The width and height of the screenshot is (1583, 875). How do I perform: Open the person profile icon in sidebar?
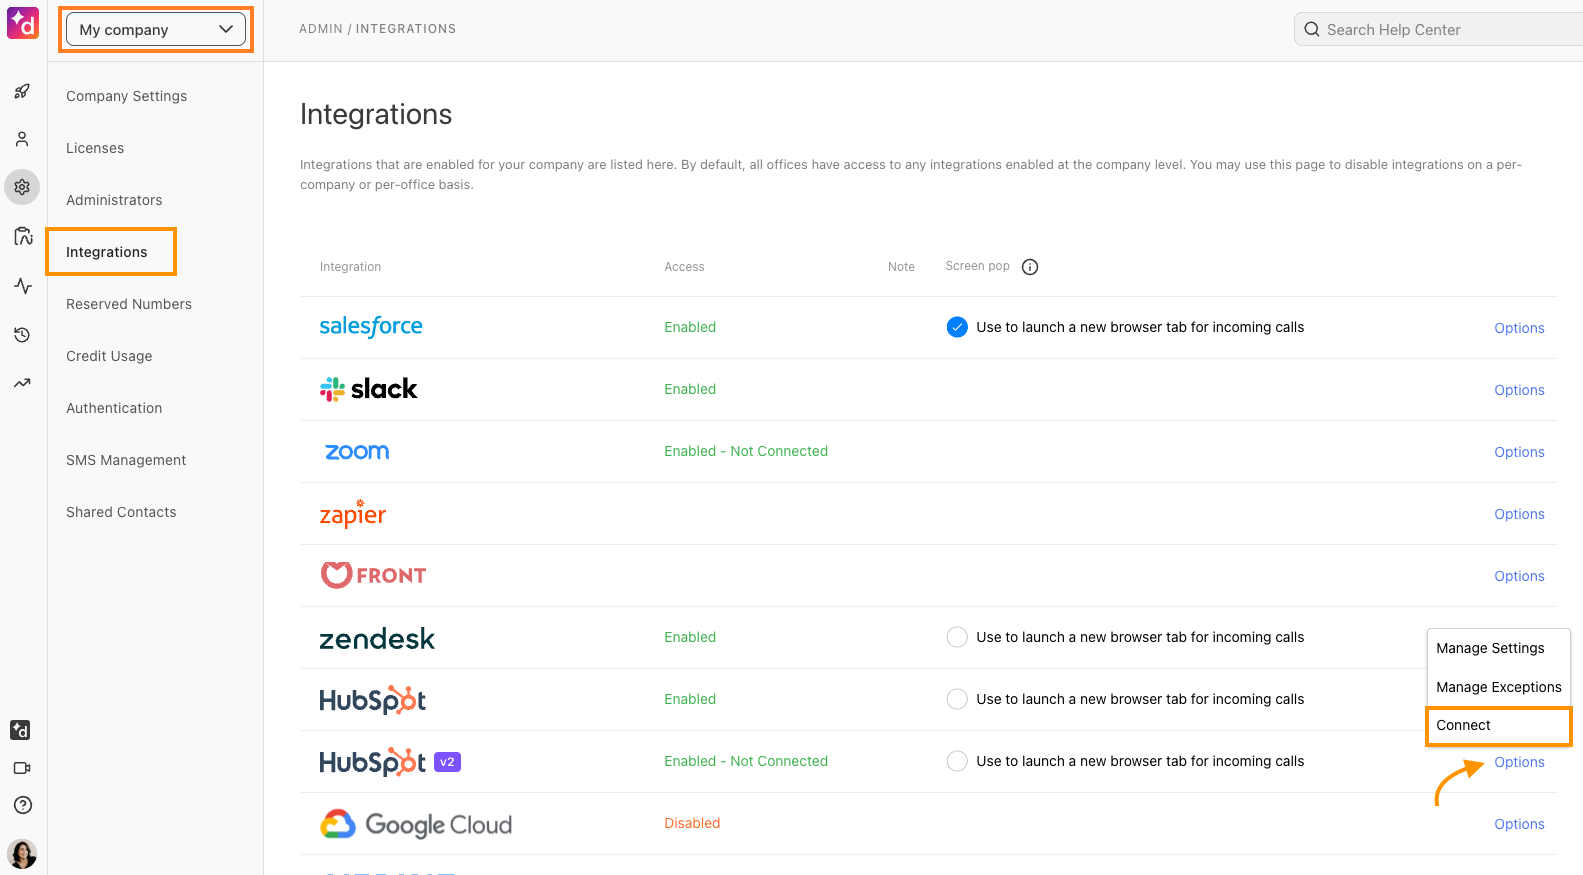22,139
